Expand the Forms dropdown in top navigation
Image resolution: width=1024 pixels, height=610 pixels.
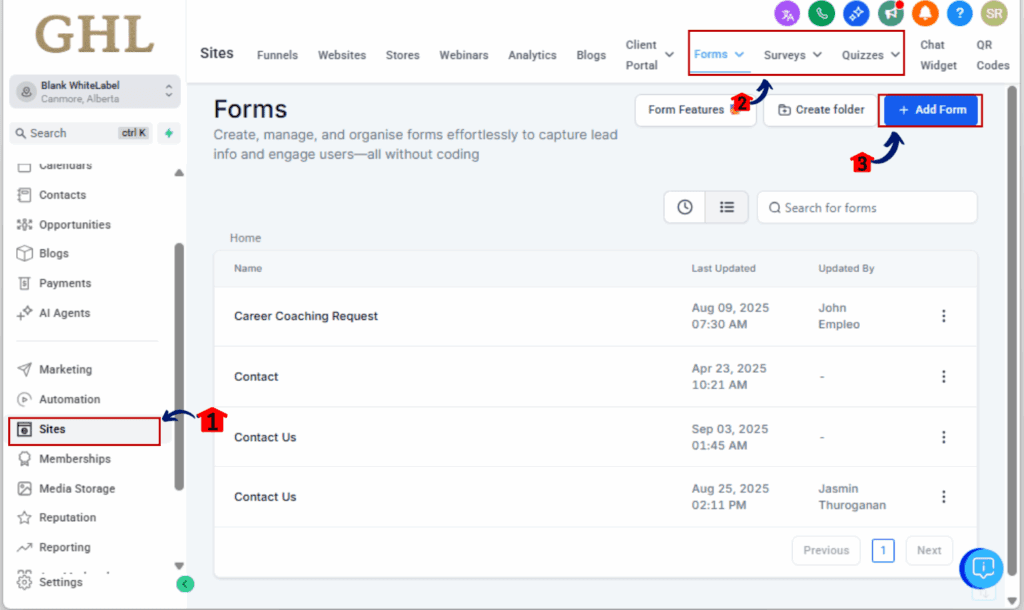click(x=720, y=54)
